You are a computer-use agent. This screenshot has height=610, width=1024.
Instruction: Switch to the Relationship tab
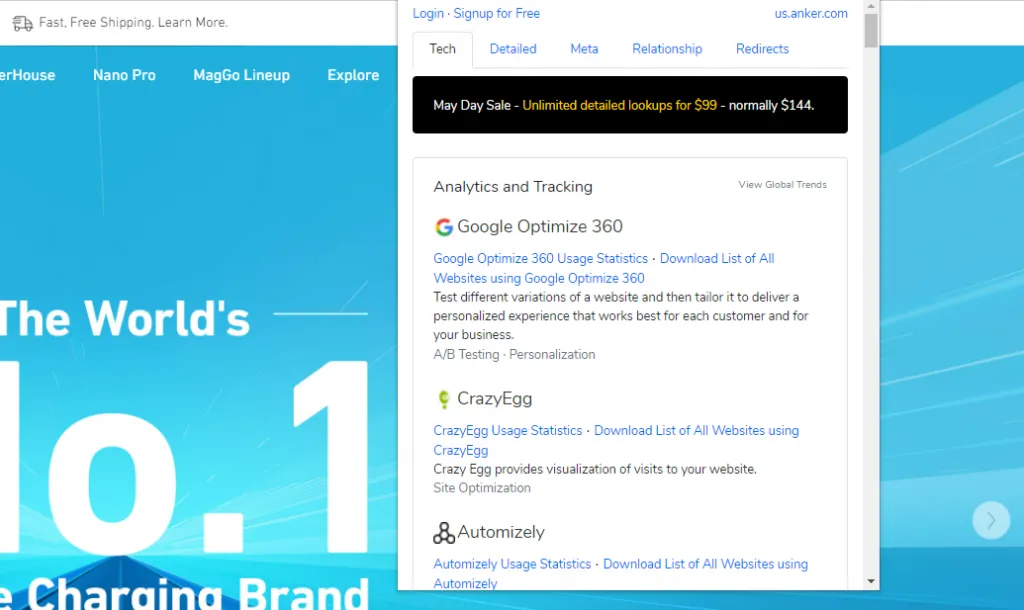click(667, 49)
